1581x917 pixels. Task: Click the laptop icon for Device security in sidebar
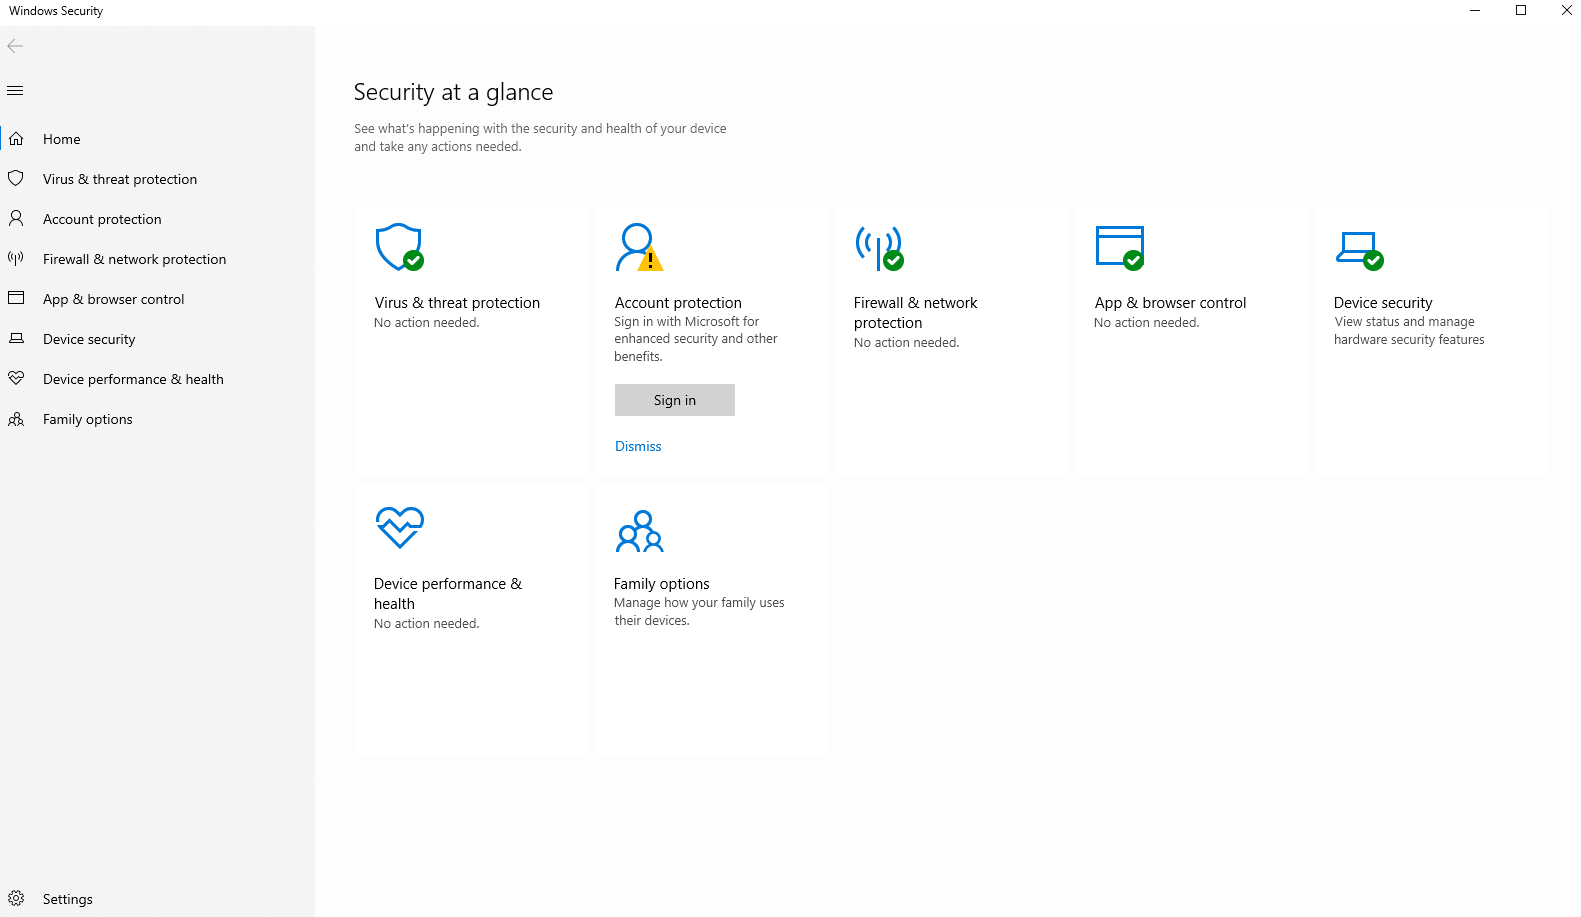[16, 339]
